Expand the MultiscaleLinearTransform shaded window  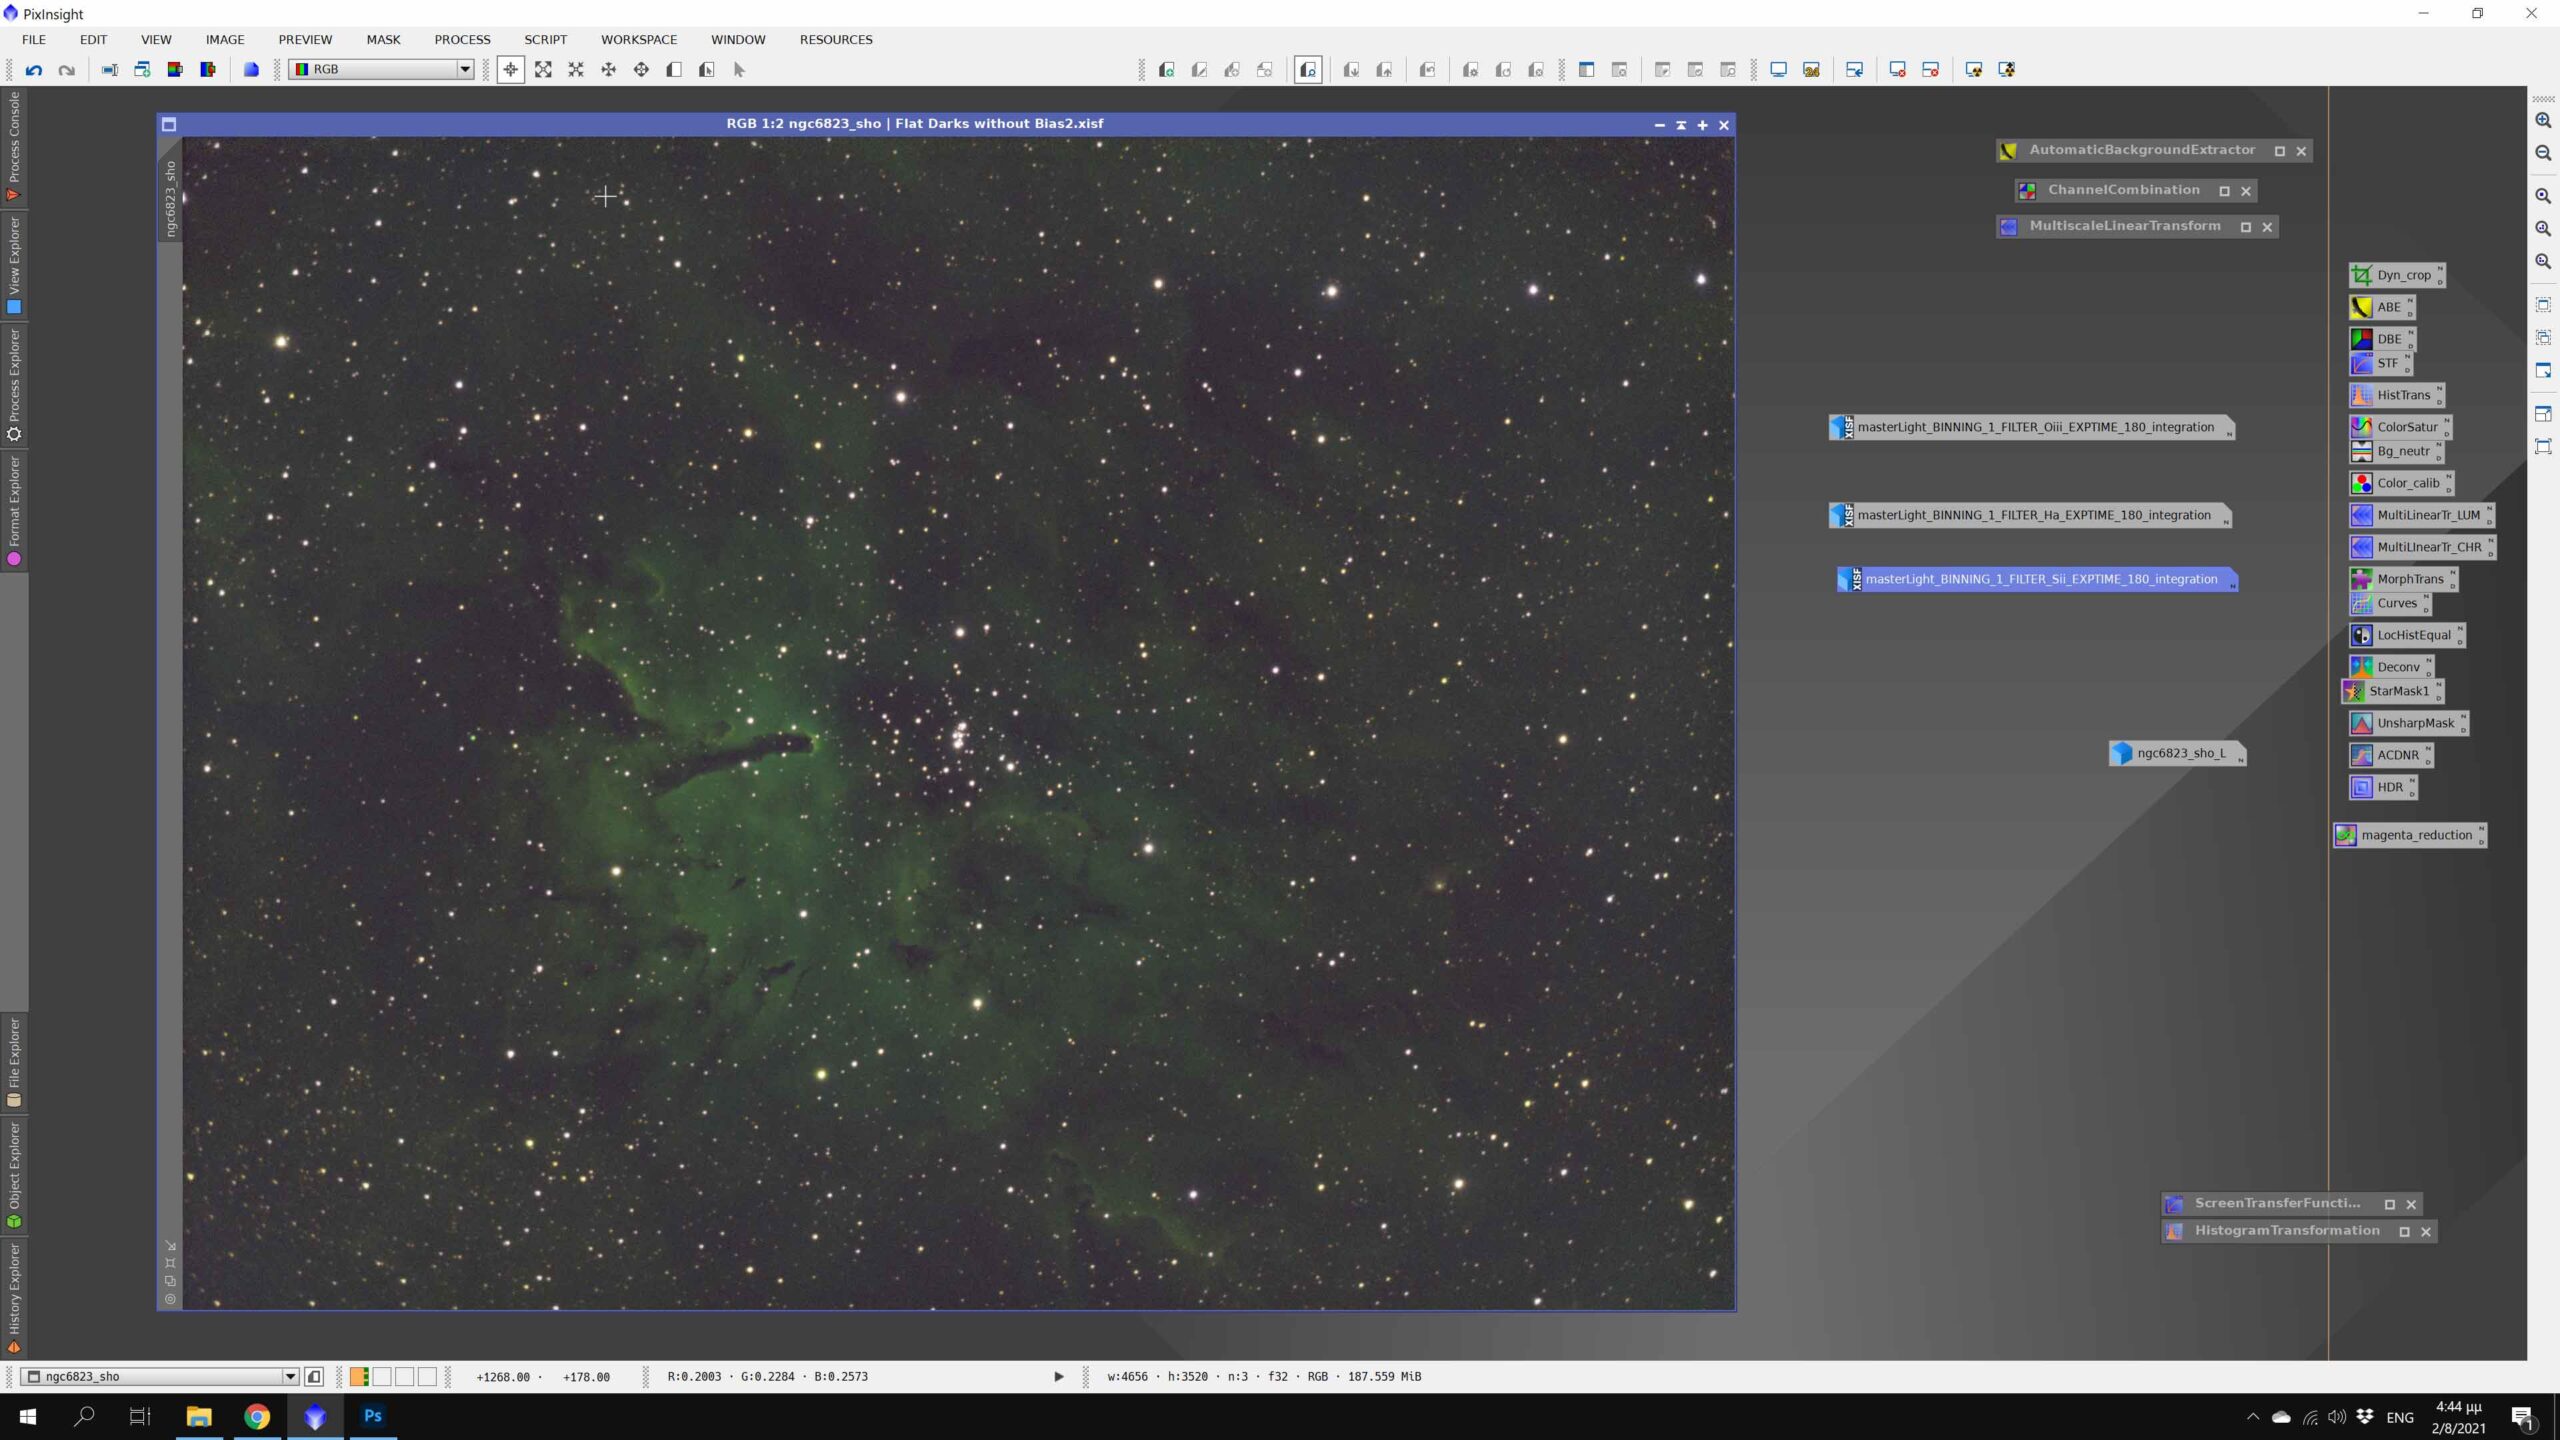coord(2245,227)
